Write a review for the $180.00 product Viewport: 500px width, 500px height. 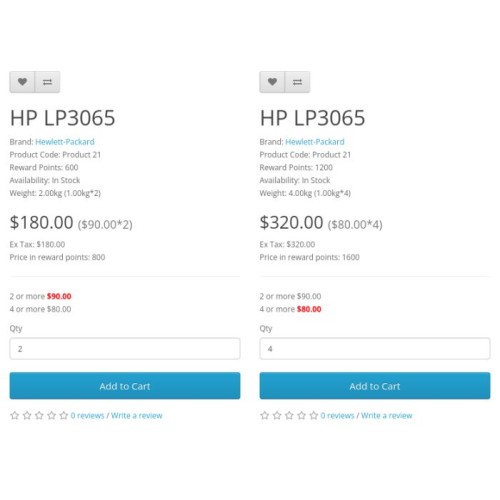[x=137, y=416]
